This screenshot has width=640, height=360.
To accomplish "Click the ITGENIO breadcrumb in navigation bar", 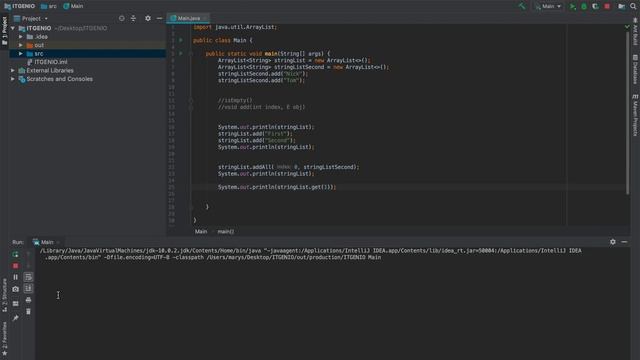I will 19,6.
